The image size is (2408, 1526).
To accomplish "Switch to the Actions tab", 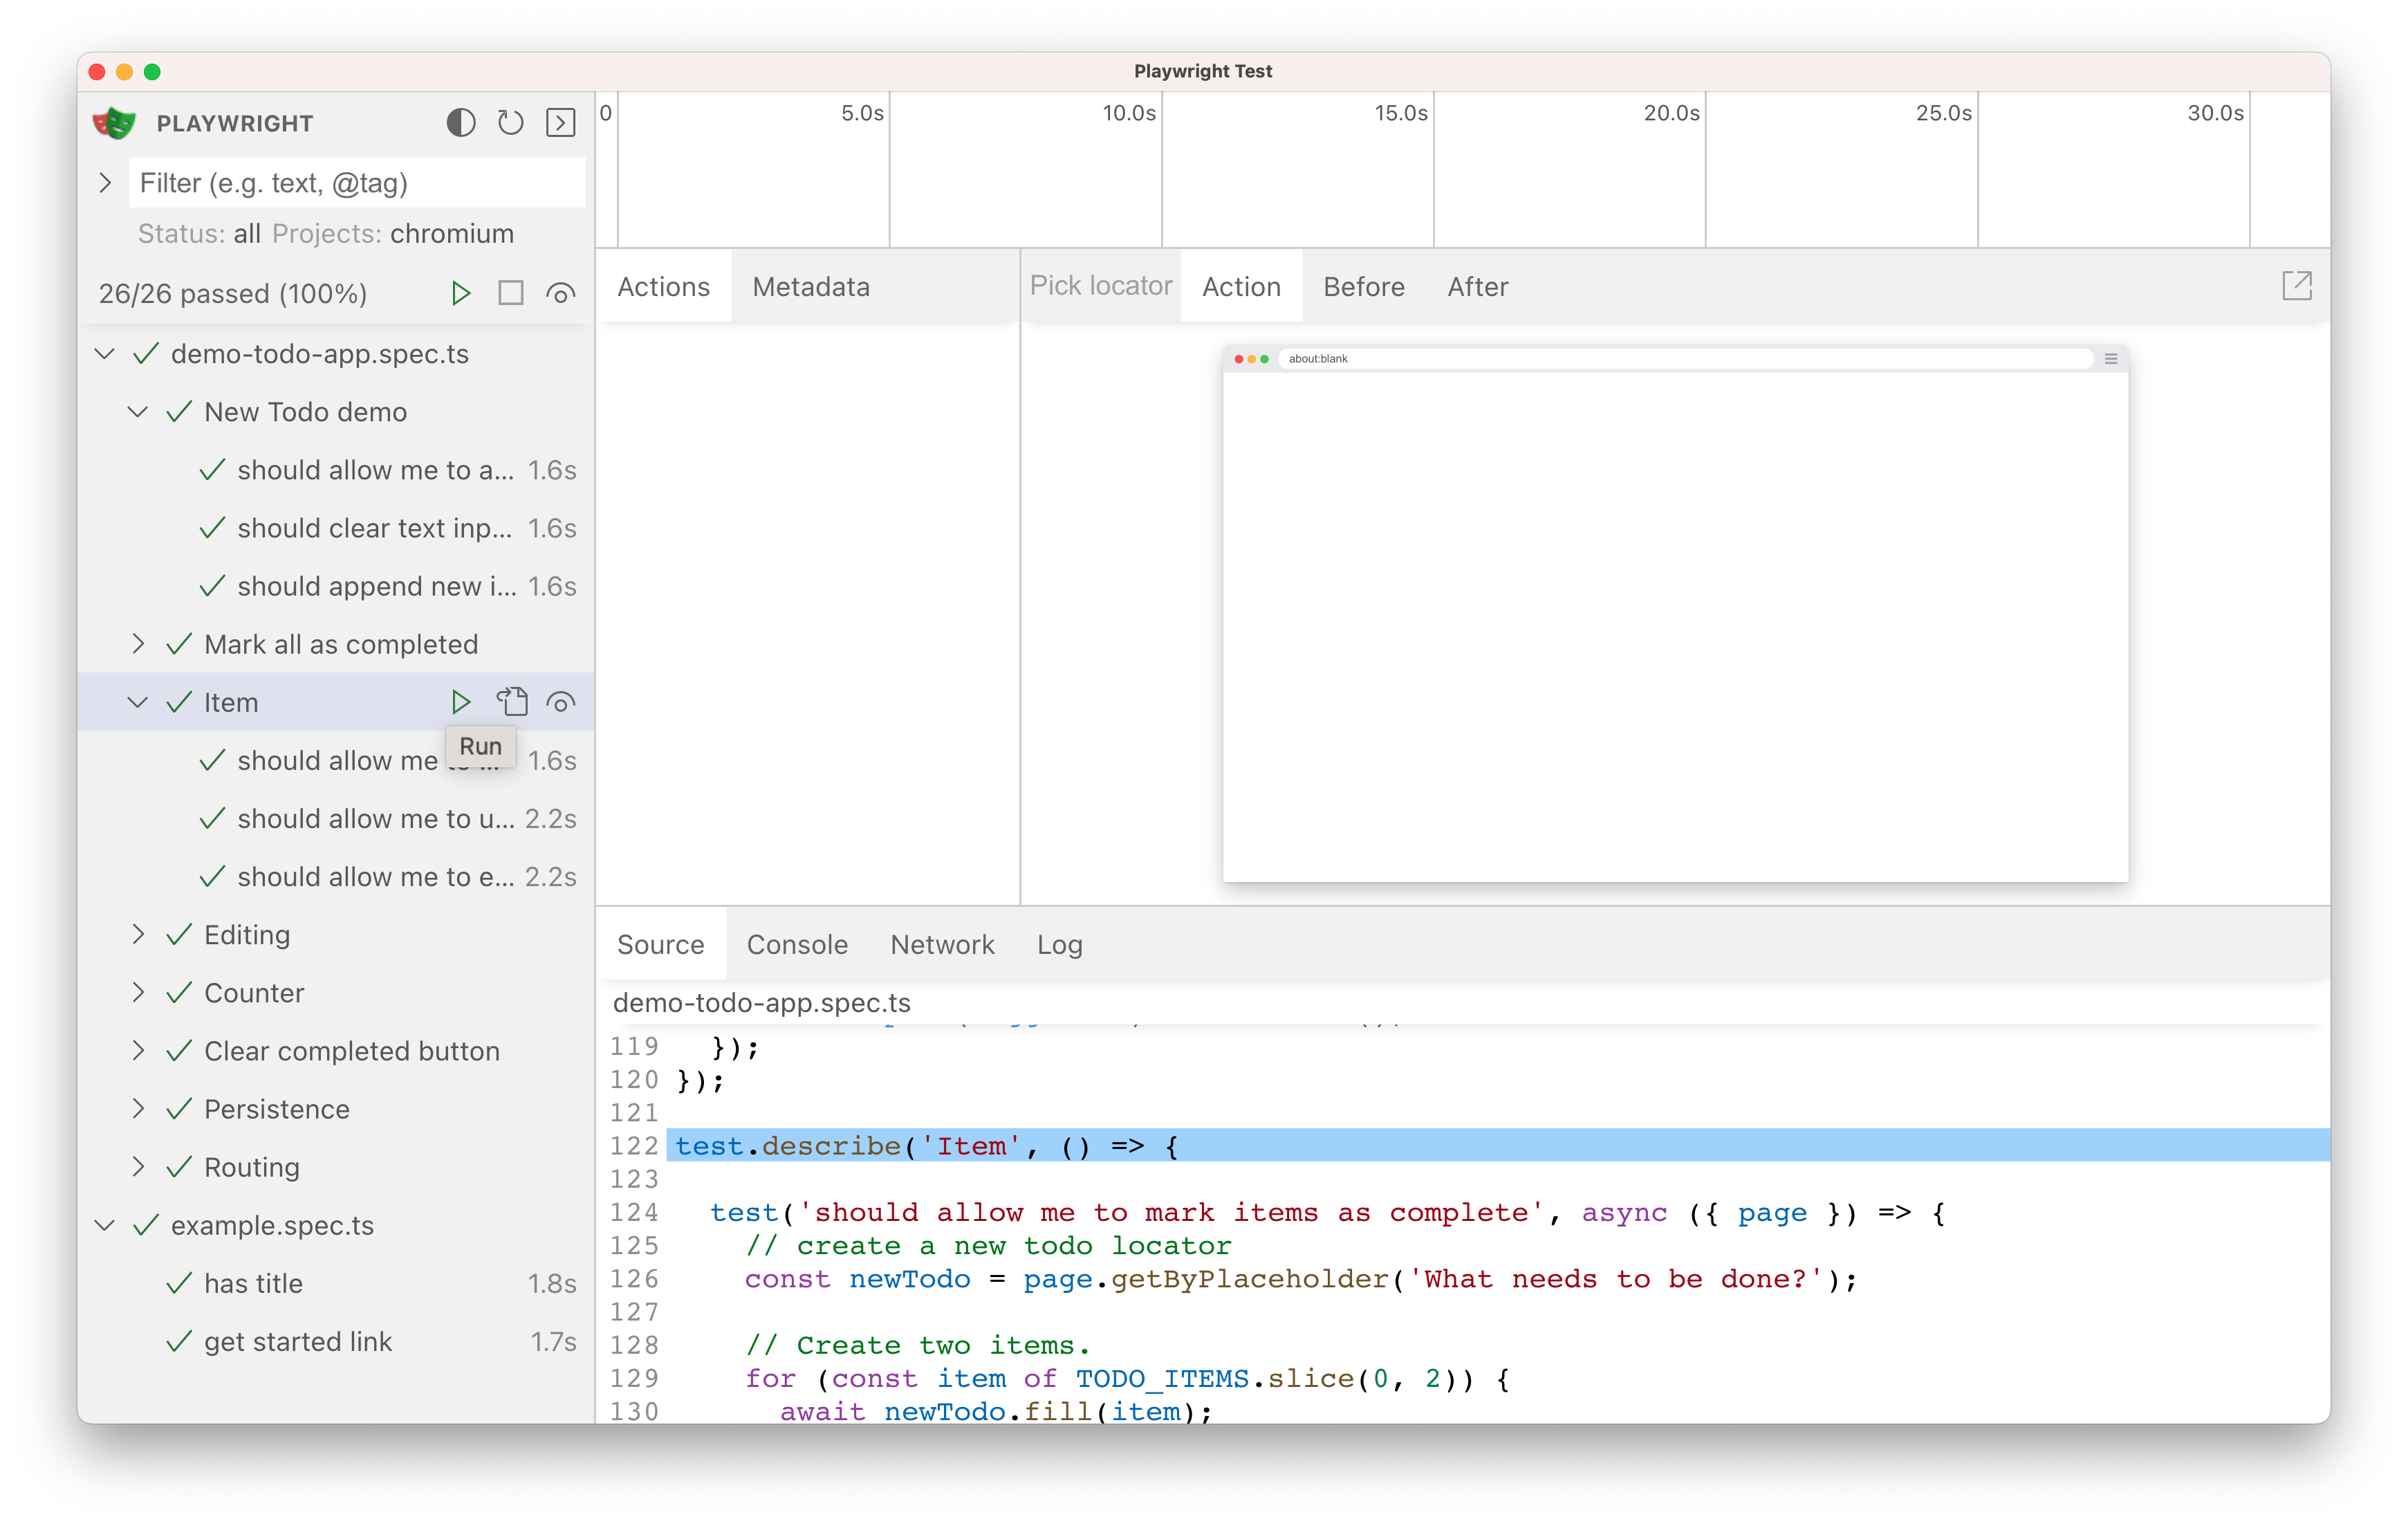I will click(663, 286).
